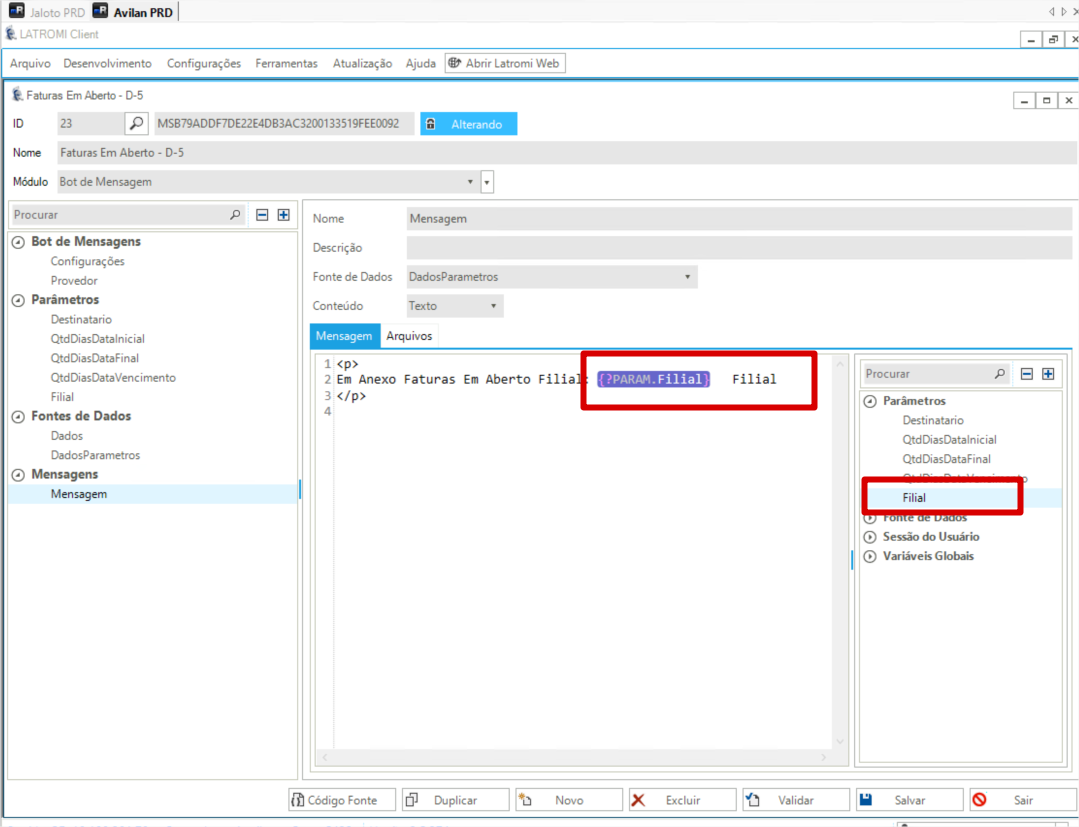Image resolution: width=1079 pixels, height=827 pixels.
Task: Open the Conteúdo dropdown
Action: (x=493, y=306)
